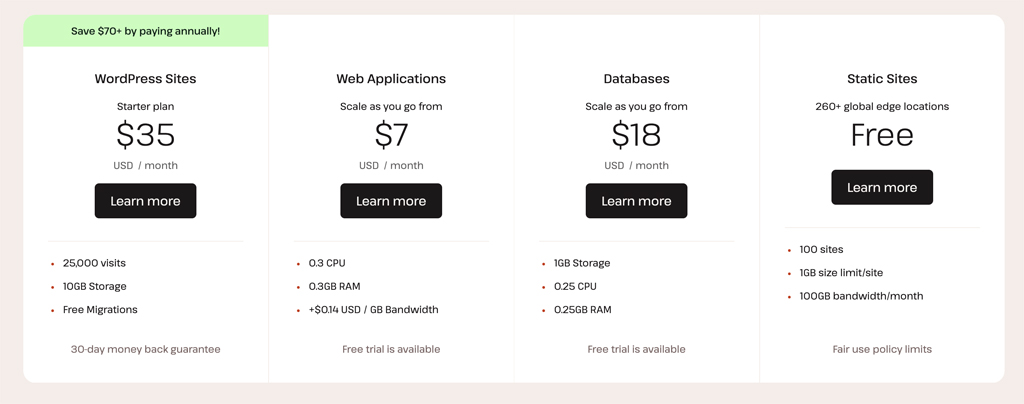Click the Free static sites price
Screen dimensions: 1024x404
pos(882,135)
